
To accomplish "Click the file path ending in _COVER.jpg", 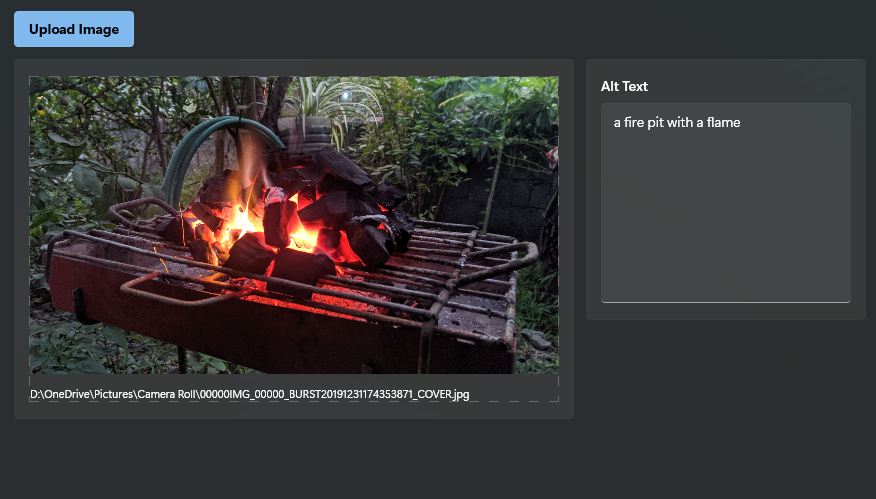I will point(250,394).
